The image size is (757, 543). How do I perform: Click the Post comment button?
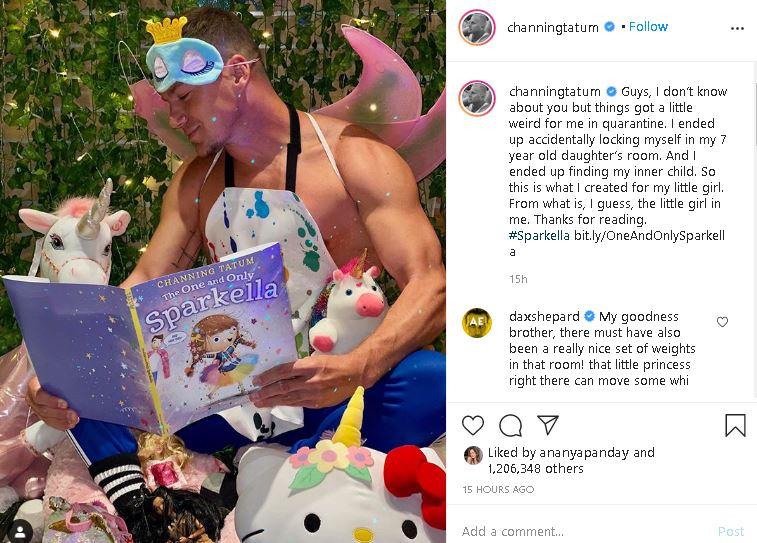(x=731, y=531)
